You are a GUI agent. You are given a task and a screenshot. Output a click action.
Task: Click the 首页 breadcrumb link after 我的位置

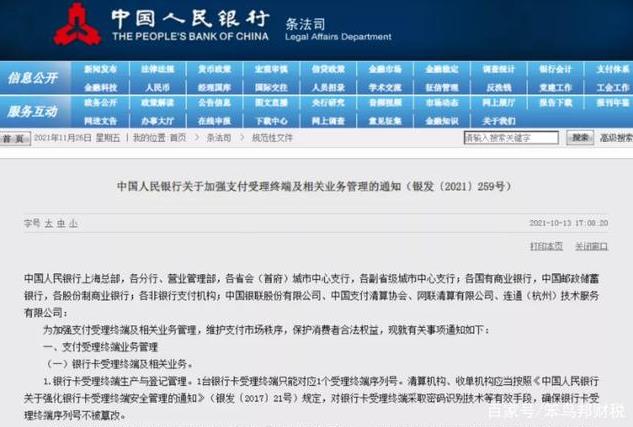[178, 138]
